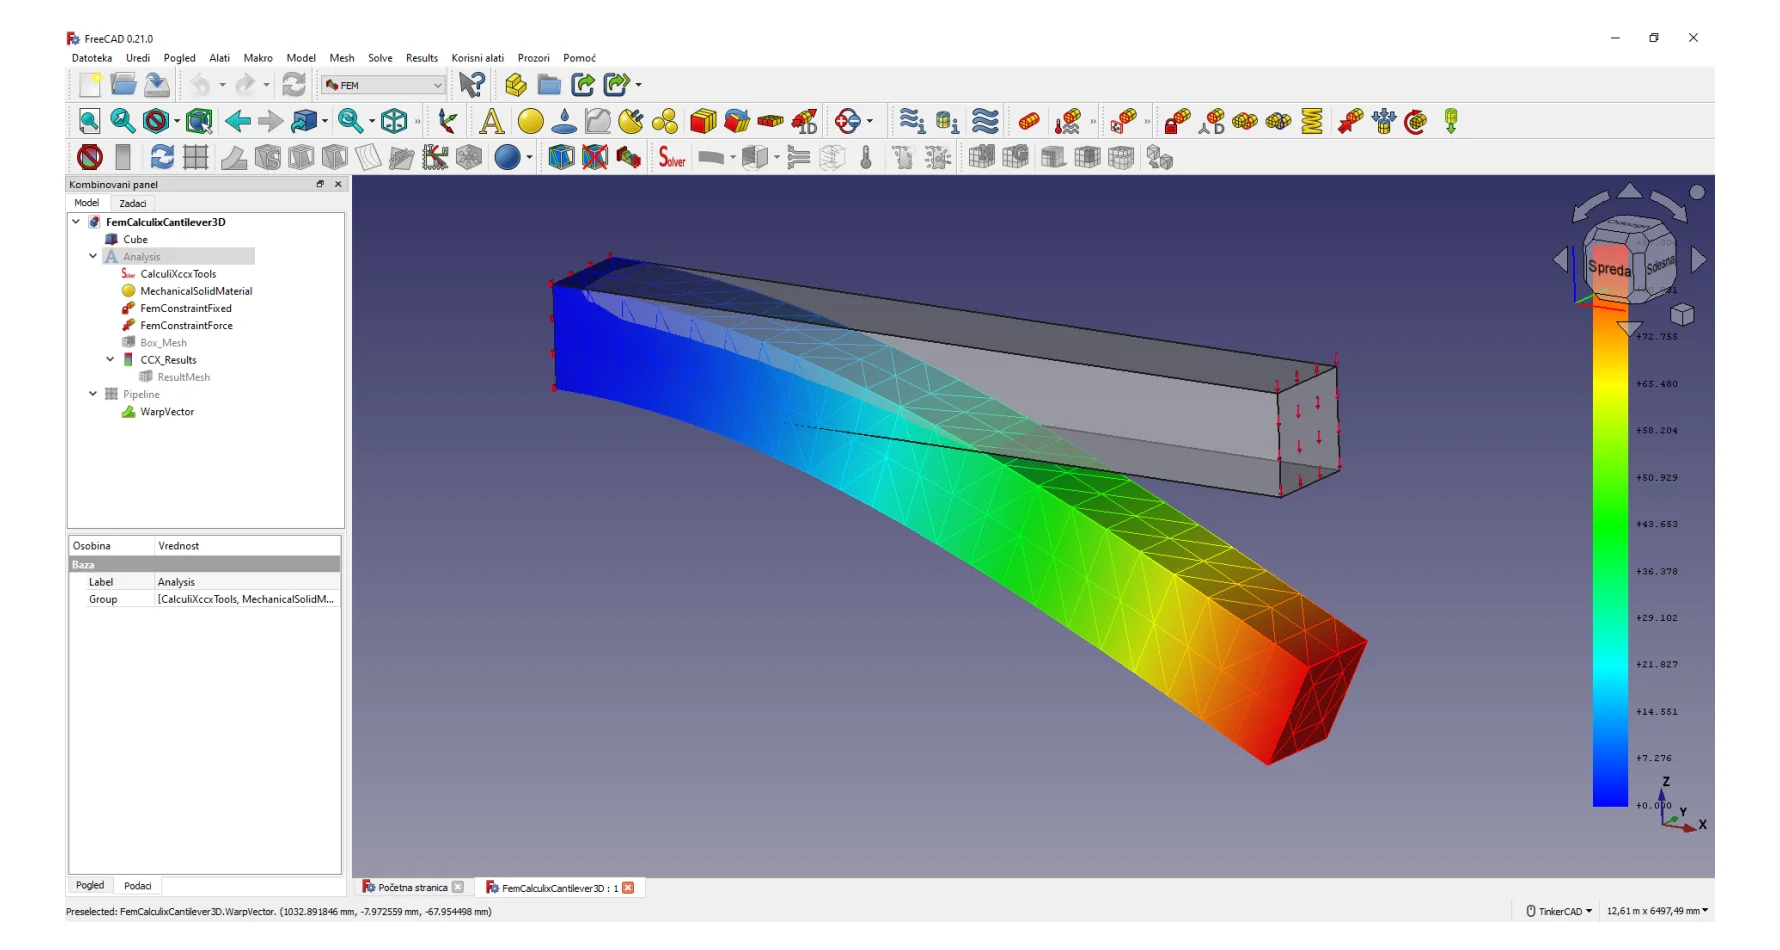Click the Fit All view magnifier icon
Screen dimensions: 1780x950
pyautogui.click(x=89, y=122)
